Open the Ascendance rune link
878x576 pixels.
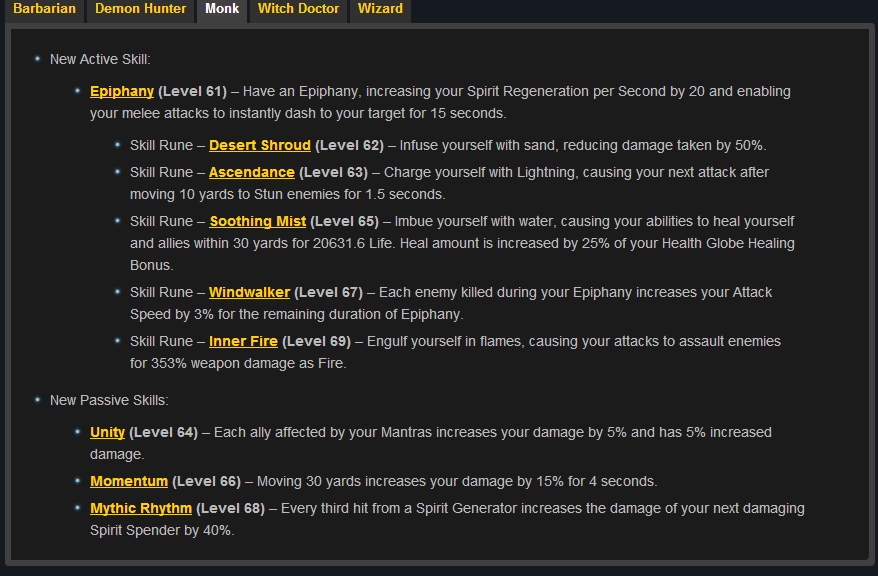point(252,172)
